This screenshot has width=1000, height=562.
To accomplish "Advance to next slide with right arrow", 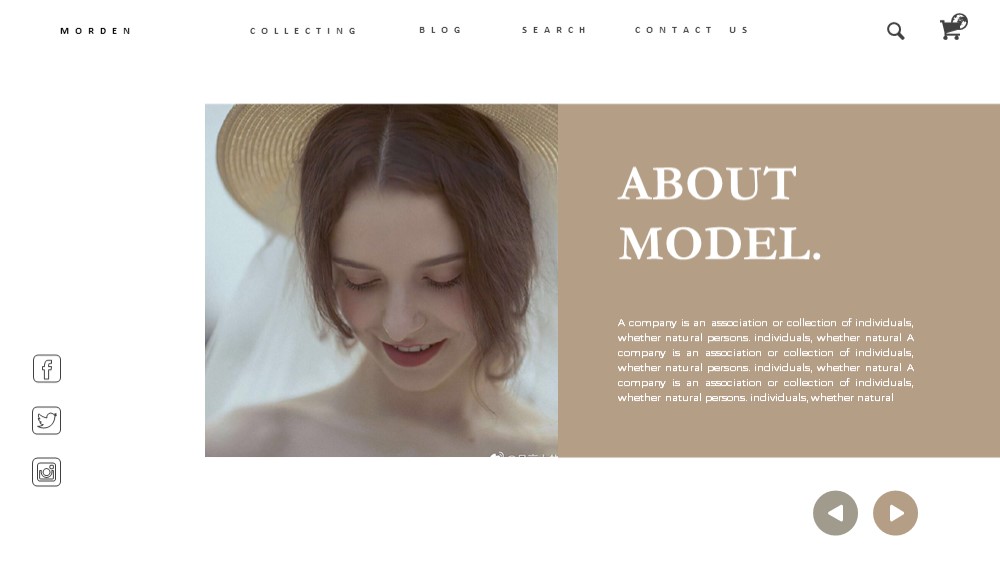I will (x=895, y=513).
